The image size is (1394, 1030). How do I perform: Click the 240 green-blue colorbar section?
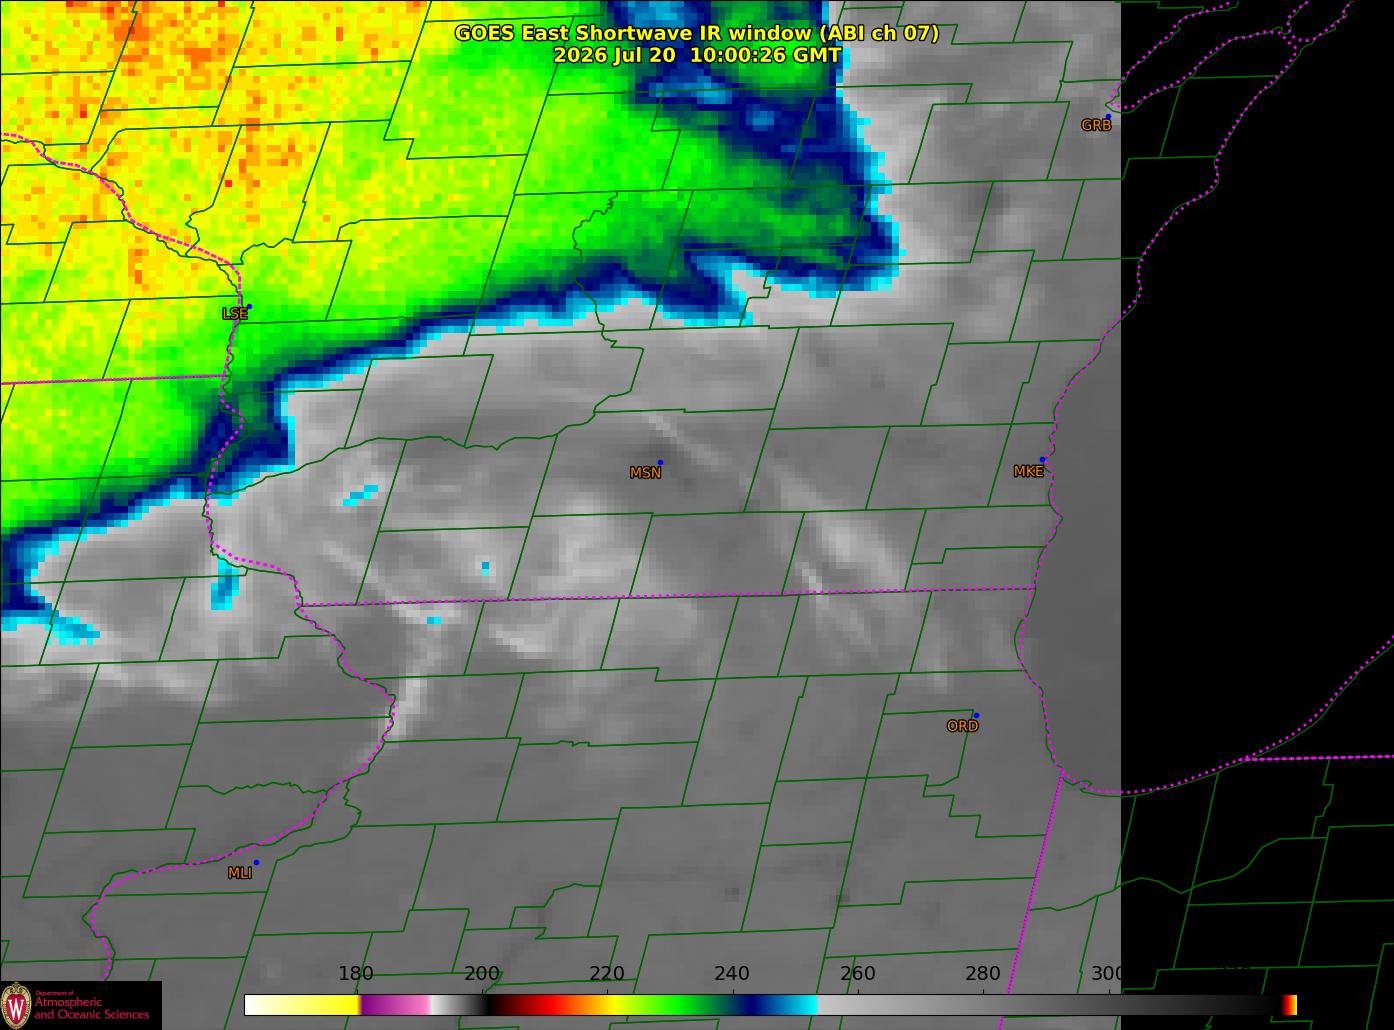pyautogui.click(x=732, y=1005)
